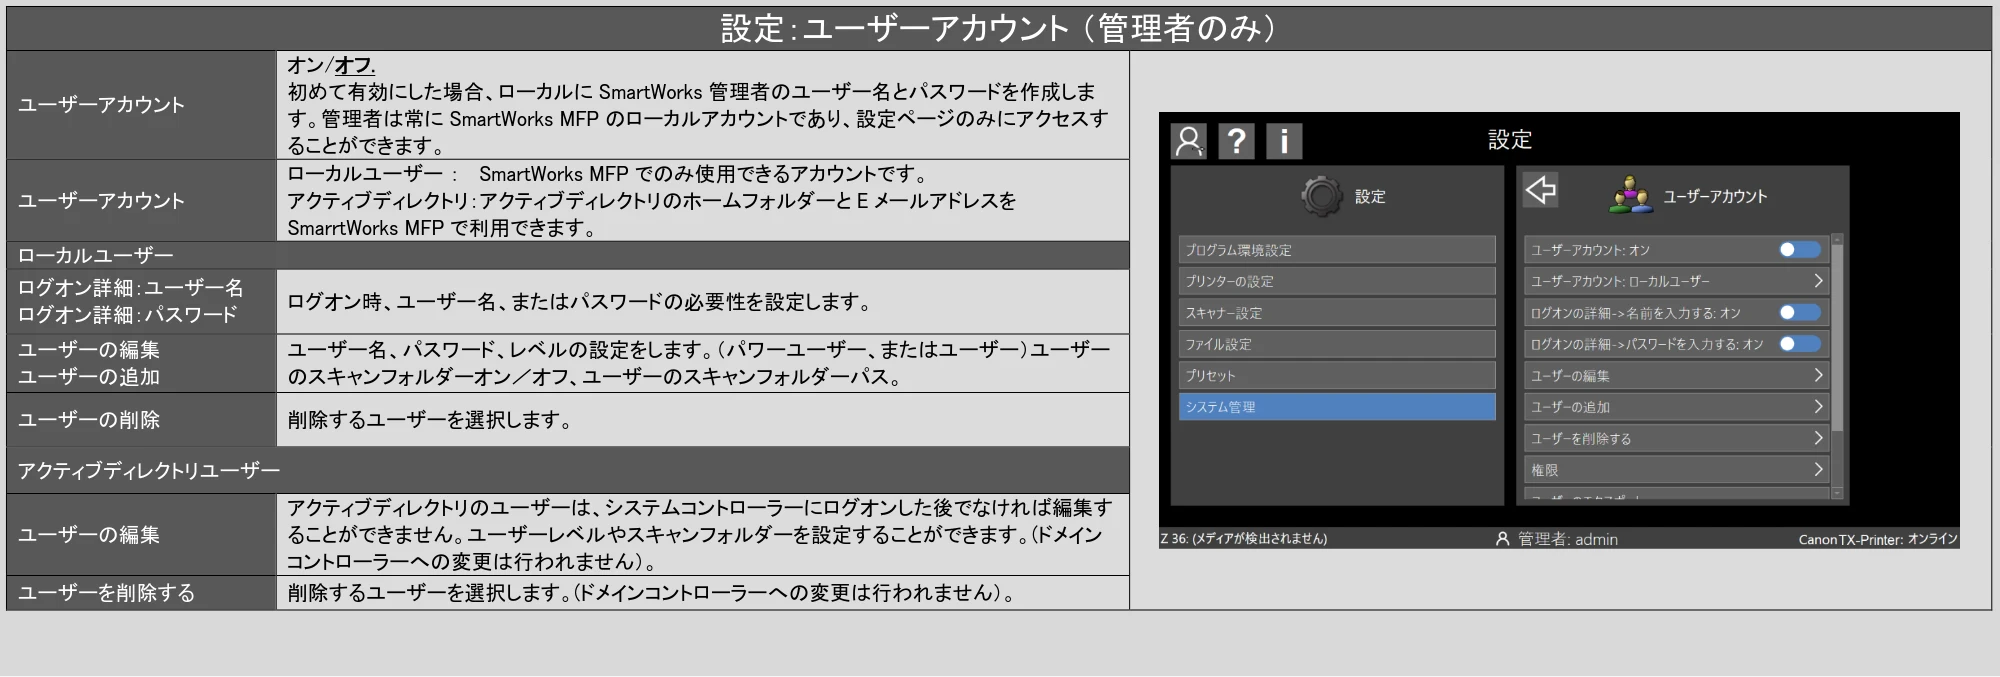The image size is (2000, 677).
Task: Click the 設定 title at top of app
Action: pos(1509,140)
